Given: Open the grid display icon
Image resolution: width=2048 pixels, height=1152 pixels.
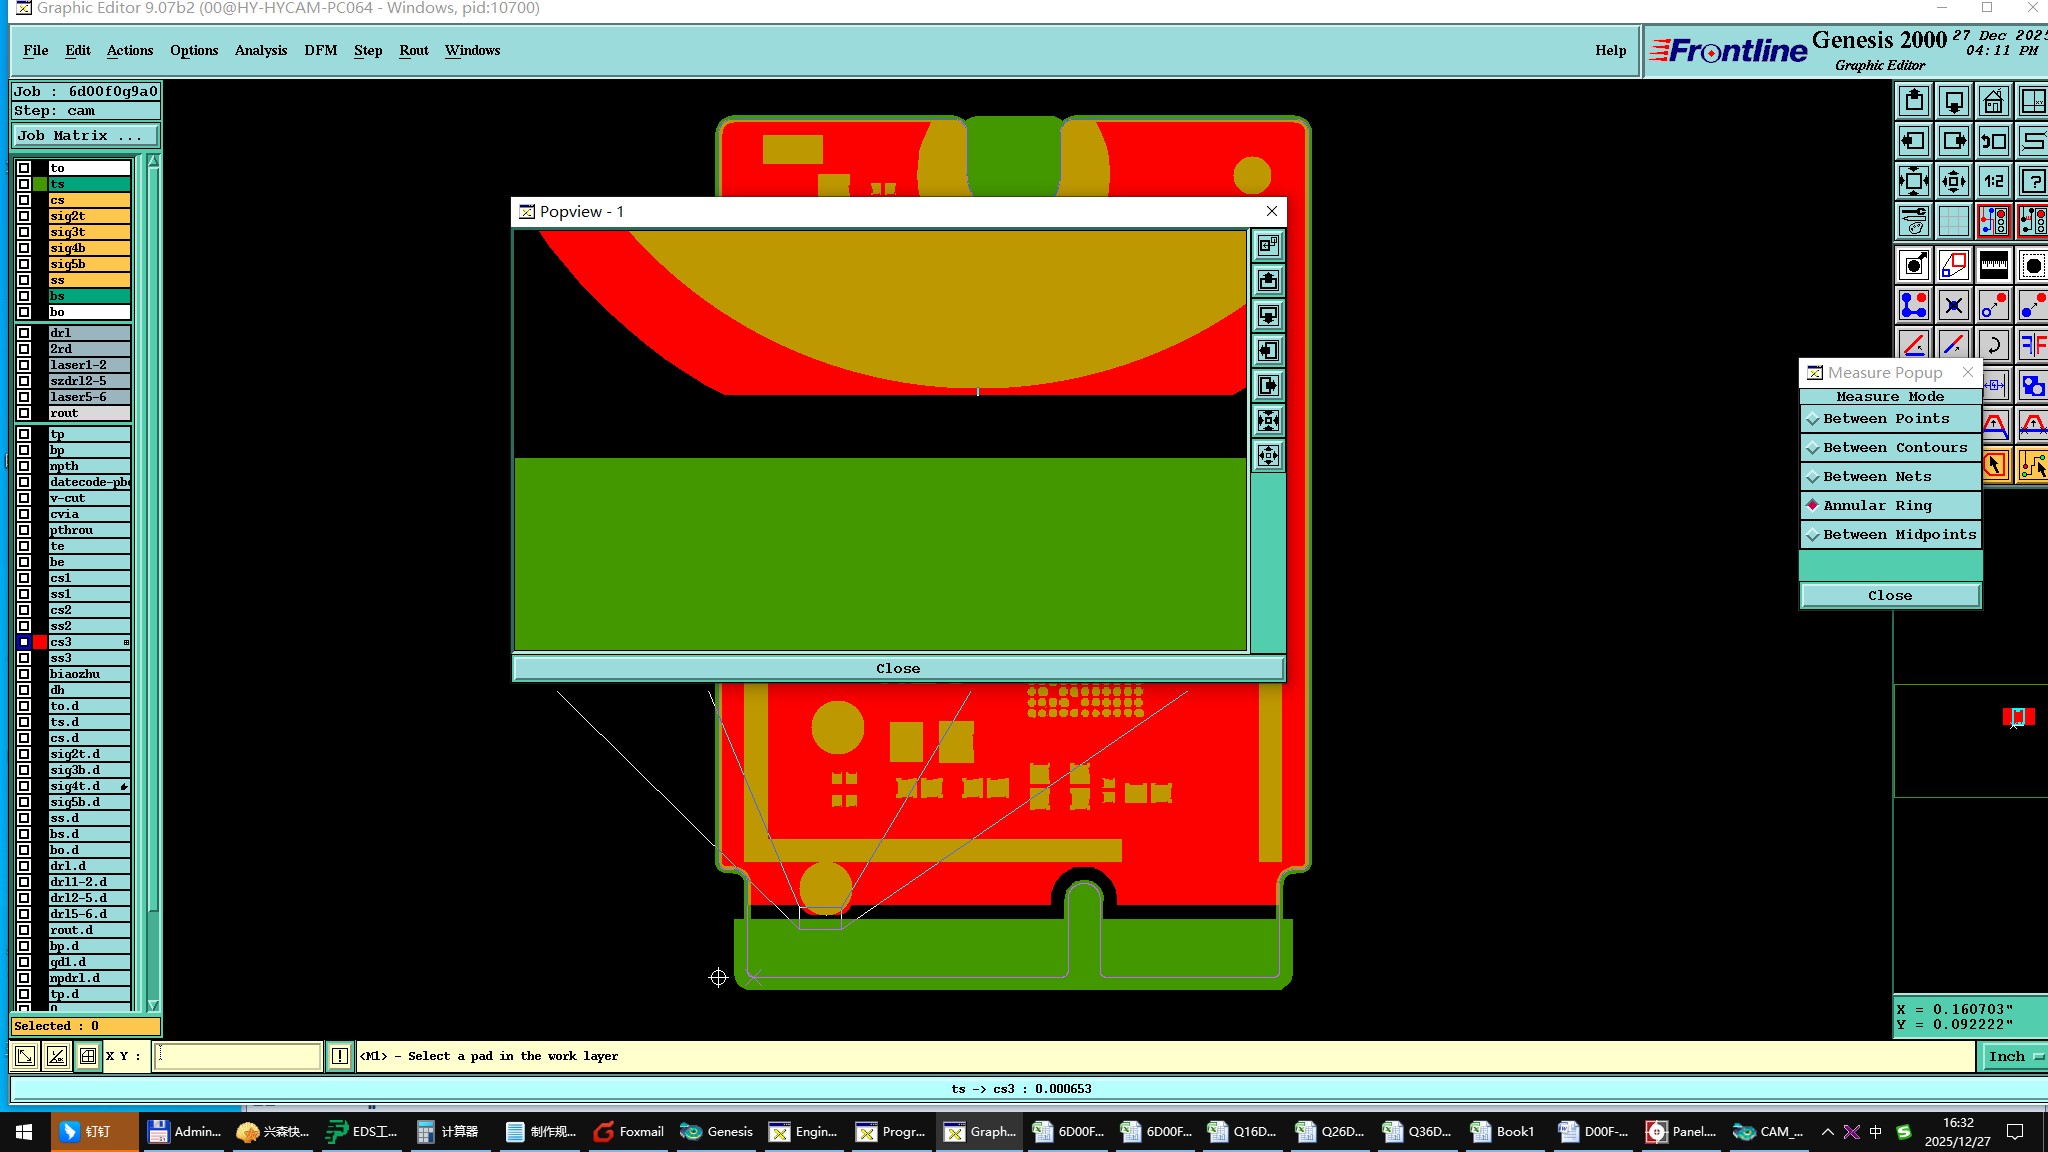Looking at the screenshot, I should (x=1953, y=221).
